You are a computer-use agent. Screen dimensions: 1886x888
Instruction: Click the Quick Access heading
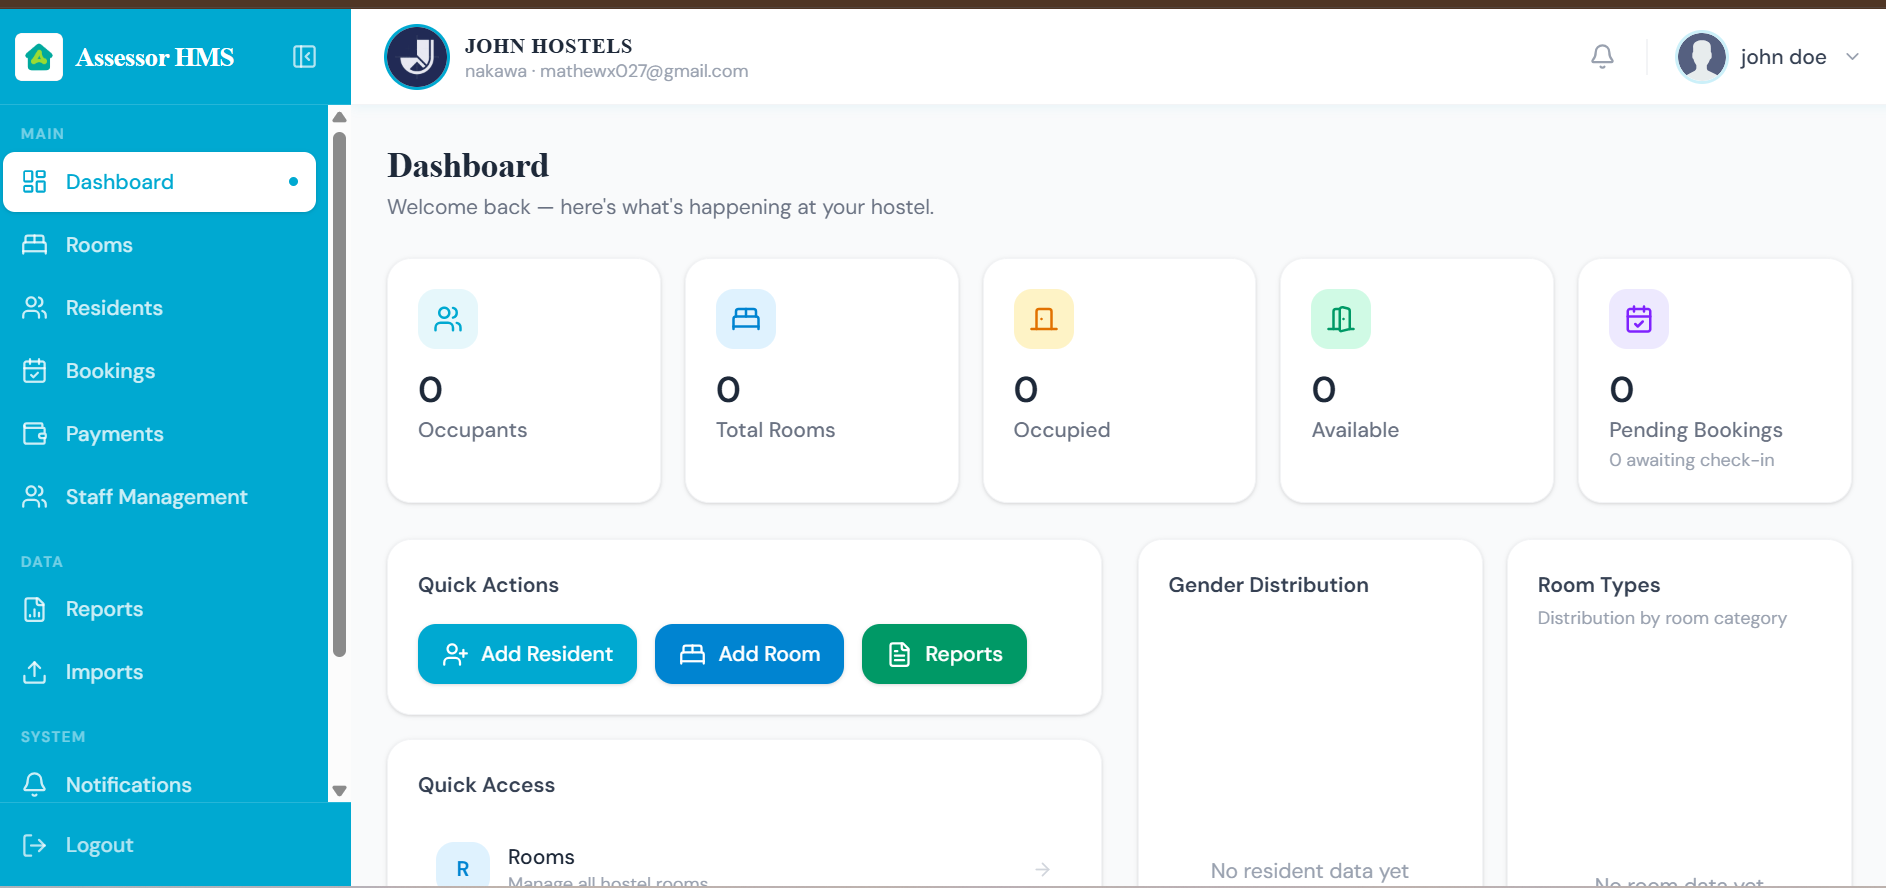point(486,785)
